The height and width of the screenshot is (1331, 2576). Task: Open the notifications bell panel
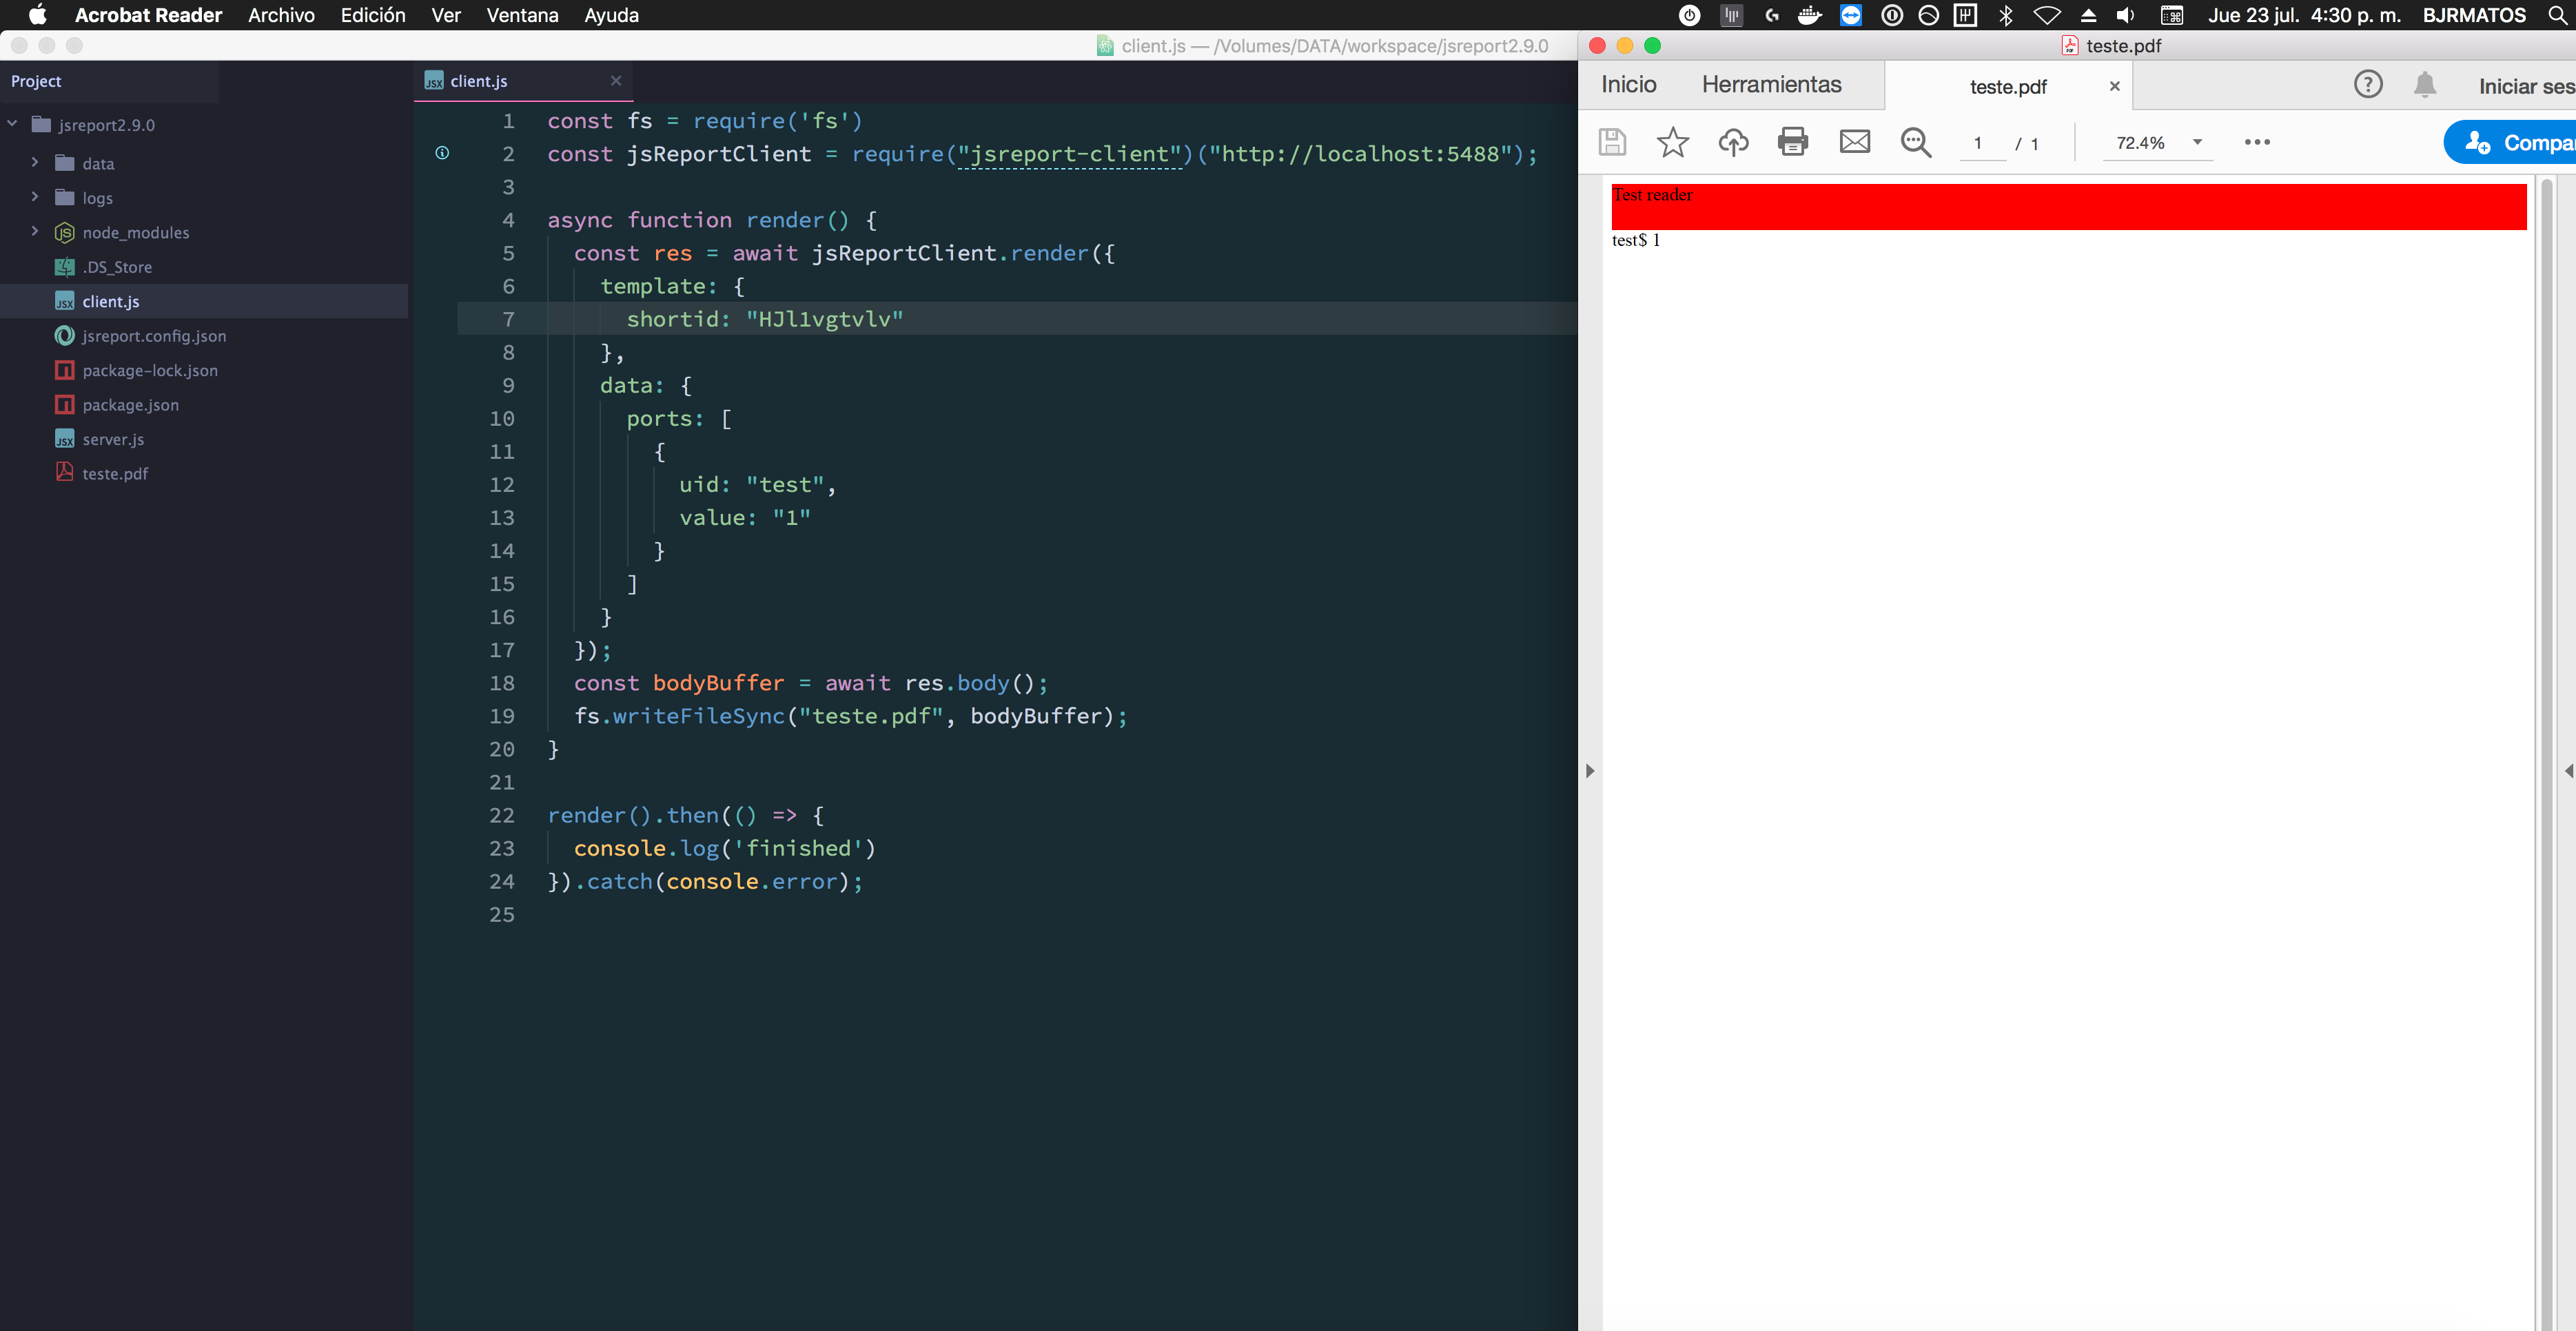[2425, 84]
